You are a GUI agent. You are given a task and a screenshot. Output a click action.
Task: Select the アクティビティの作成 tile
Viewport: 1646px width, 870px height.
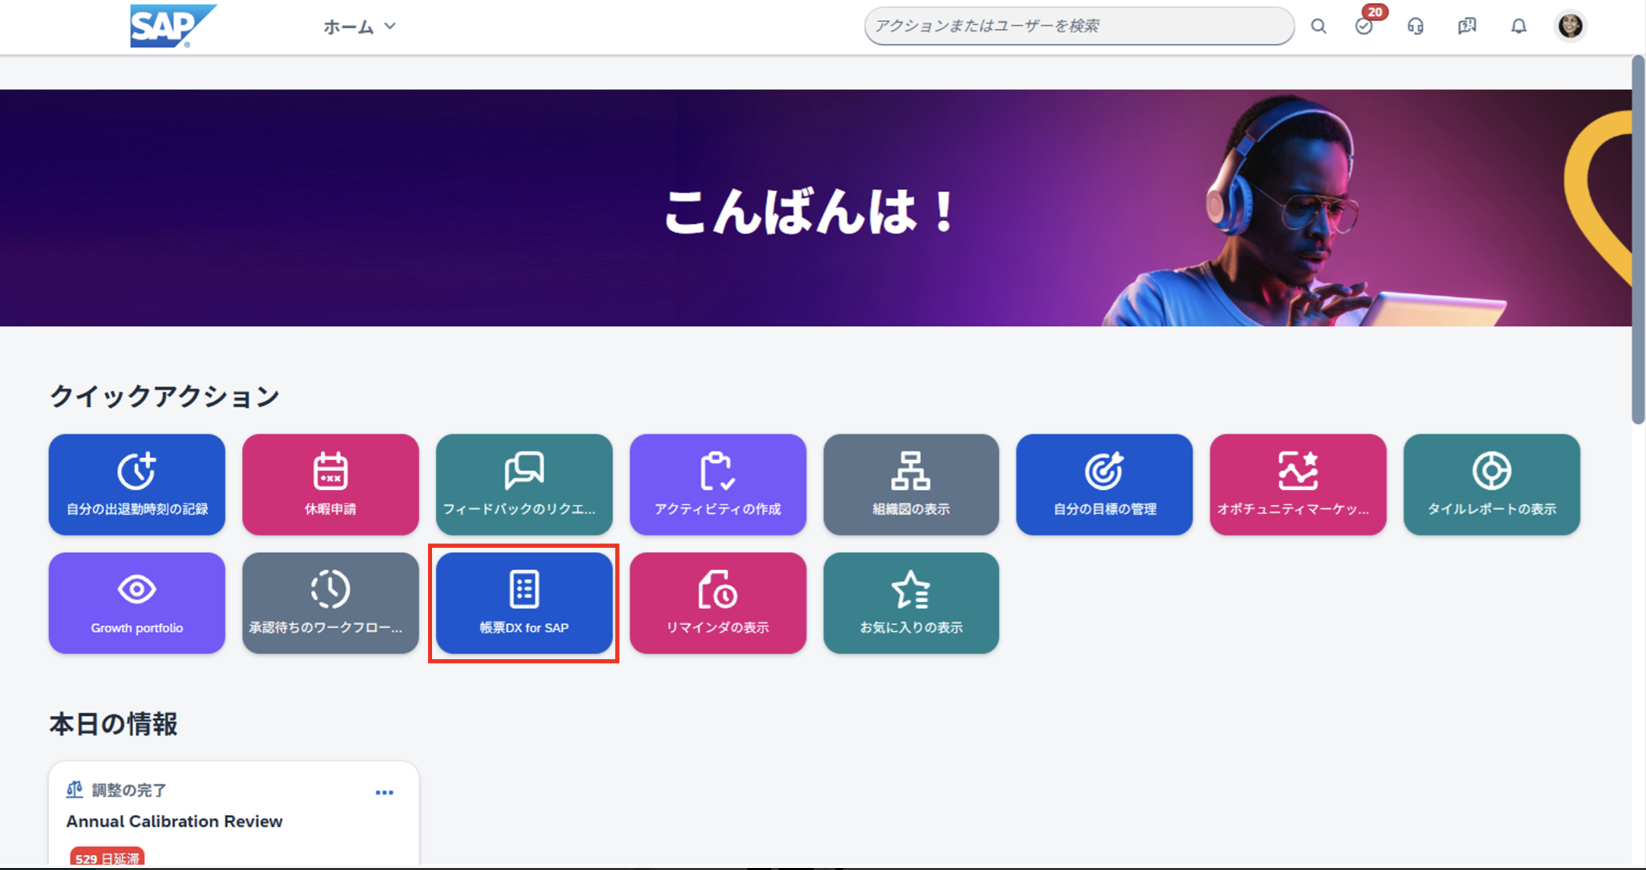pos(717,484)
